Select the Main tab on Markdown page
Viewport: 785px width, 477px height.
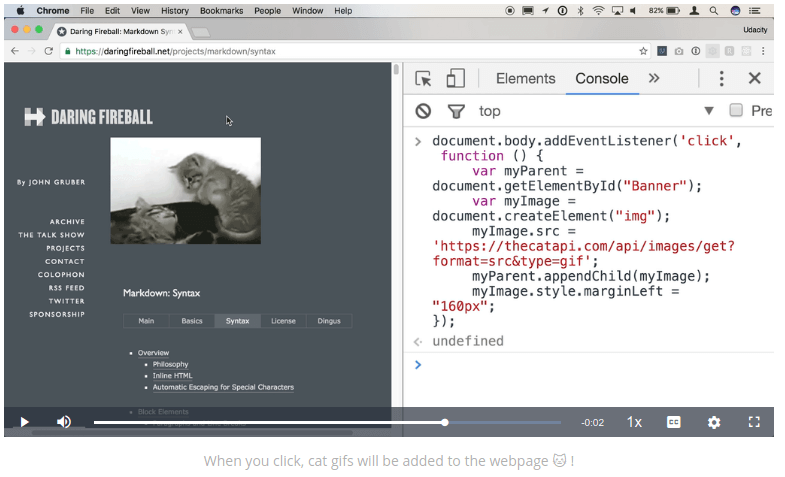click(146, 321)
